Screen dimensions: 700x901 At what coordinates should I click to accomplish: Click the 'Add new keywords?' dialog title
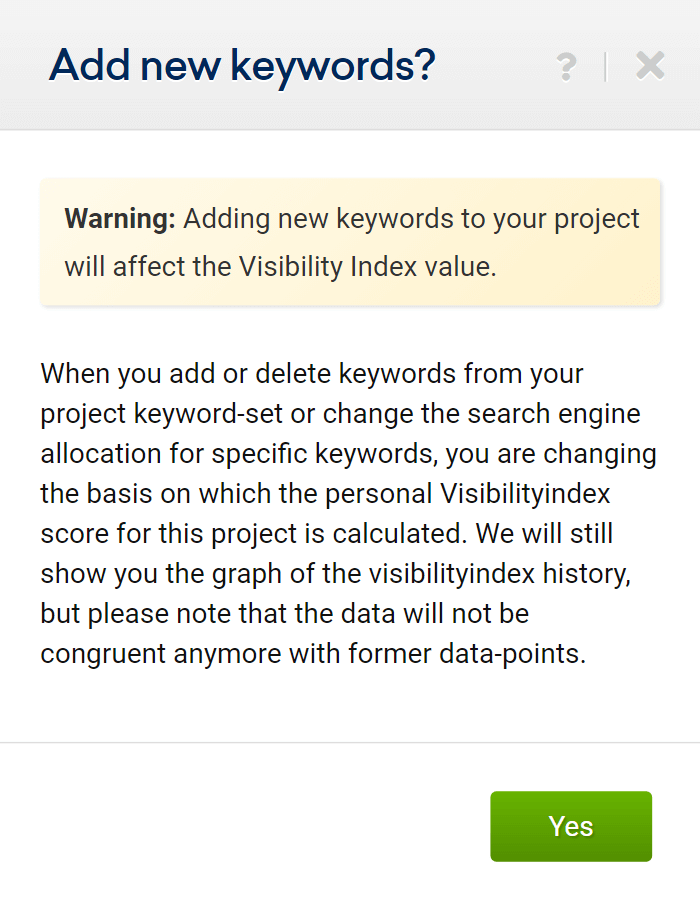point(242,66)
